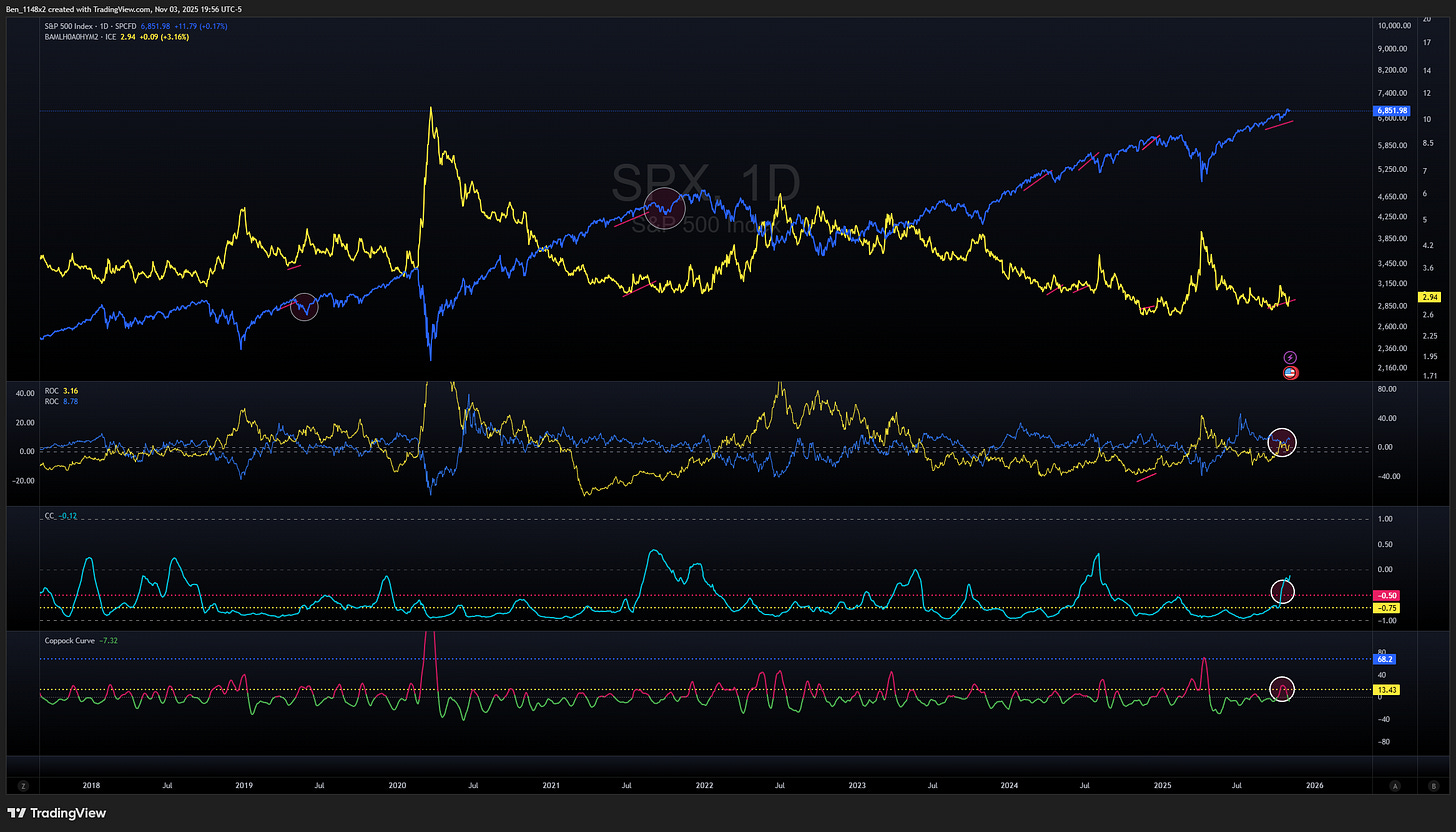Click the blue 6,851.98 price tag
Image resolution: width=1456 pixels, height=832 pixels.
click(1393, 110)
